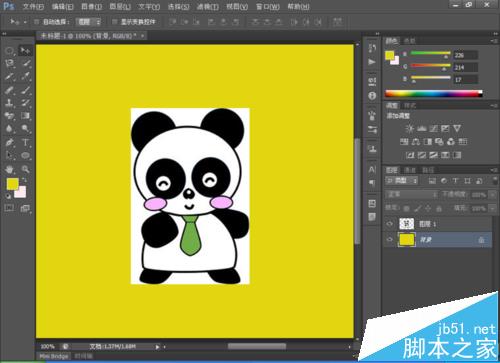Hide the 图层 1 layer via eye icon
500x363 pixels.
389,224
